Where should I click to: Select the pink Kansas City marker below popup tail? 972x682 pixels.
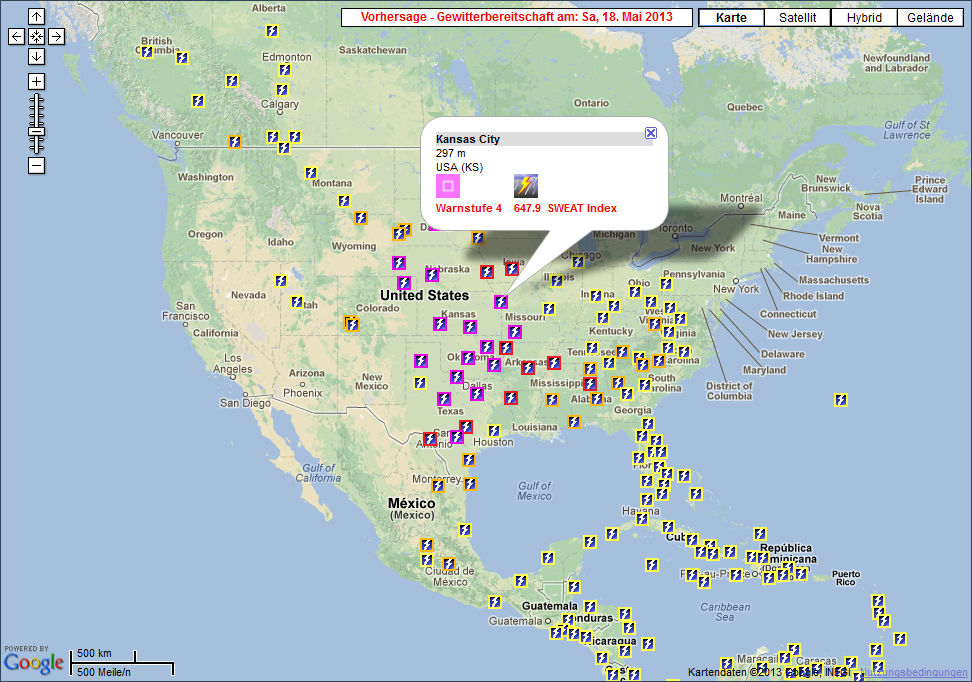(x=501, y=302)
